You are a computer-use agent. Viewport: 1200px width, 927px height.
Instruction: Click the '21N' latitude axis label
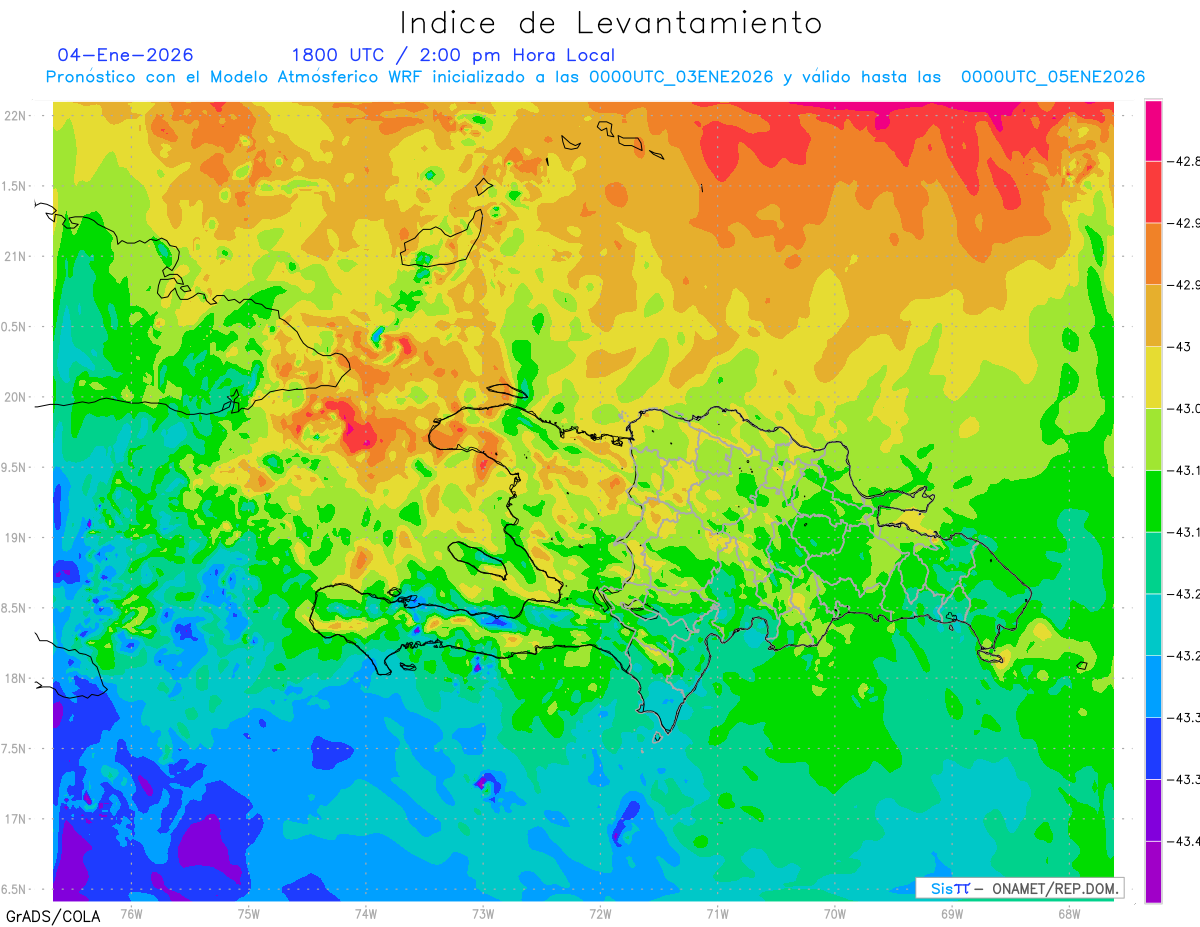[x=16, y=257]
